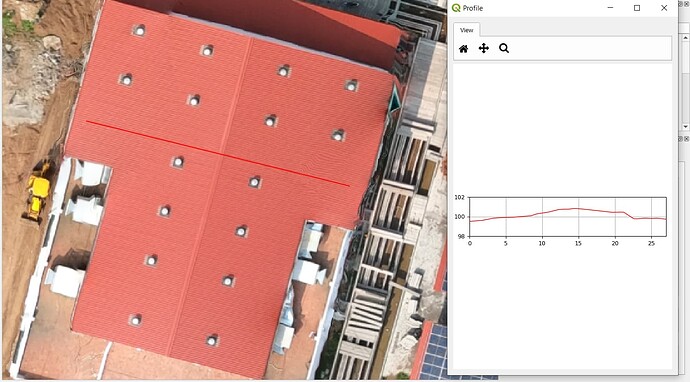
Task: Select the Pan tool in Profile window
Action: point(484,48)
